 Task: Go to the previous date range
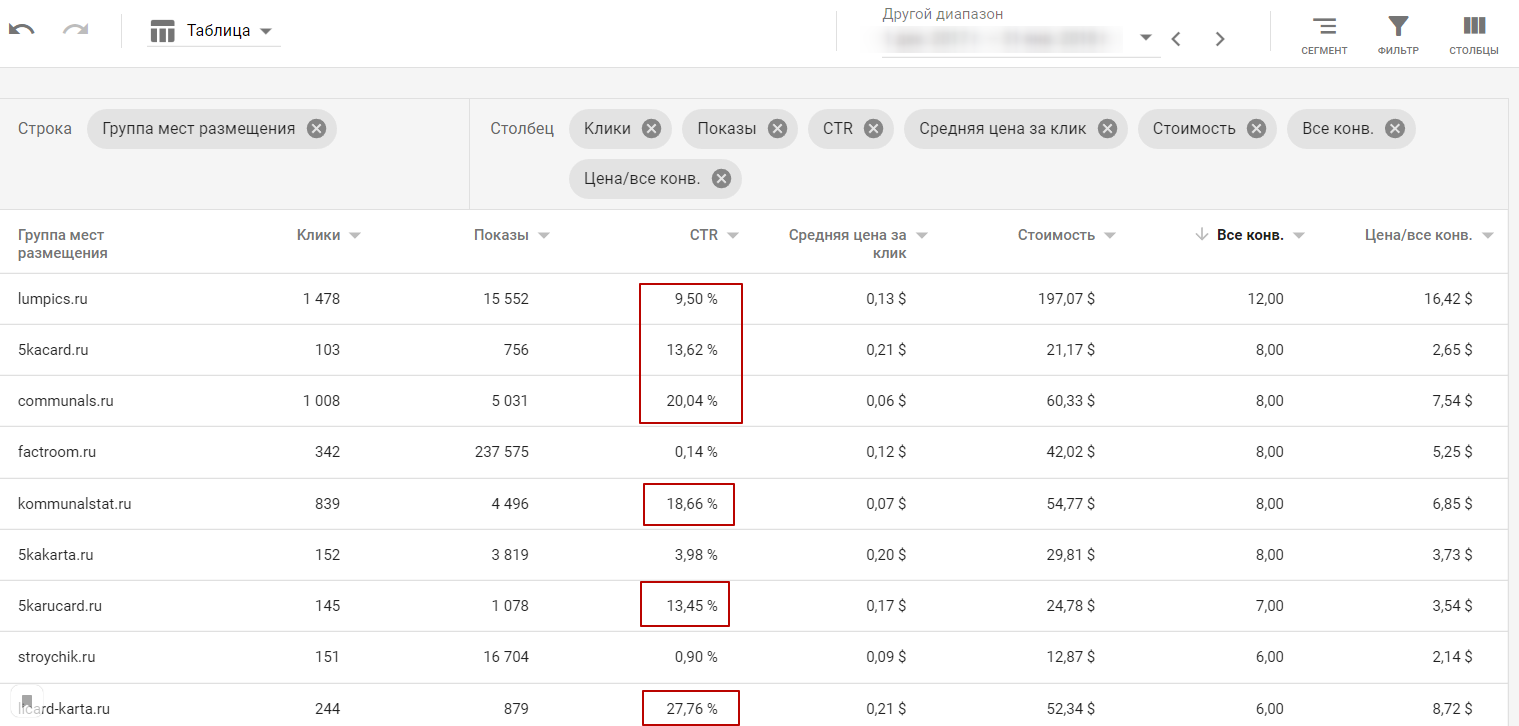click(1176, 39)
